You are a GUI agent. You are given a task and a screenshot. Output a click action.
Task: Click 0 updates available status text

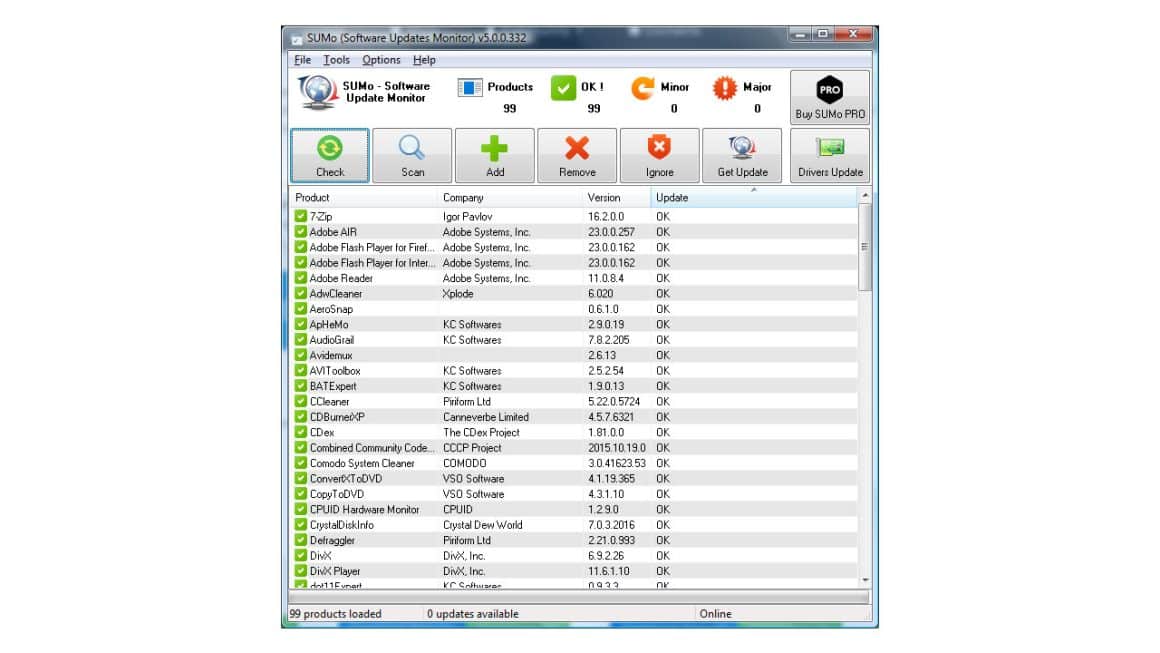(x=473, y=614)
